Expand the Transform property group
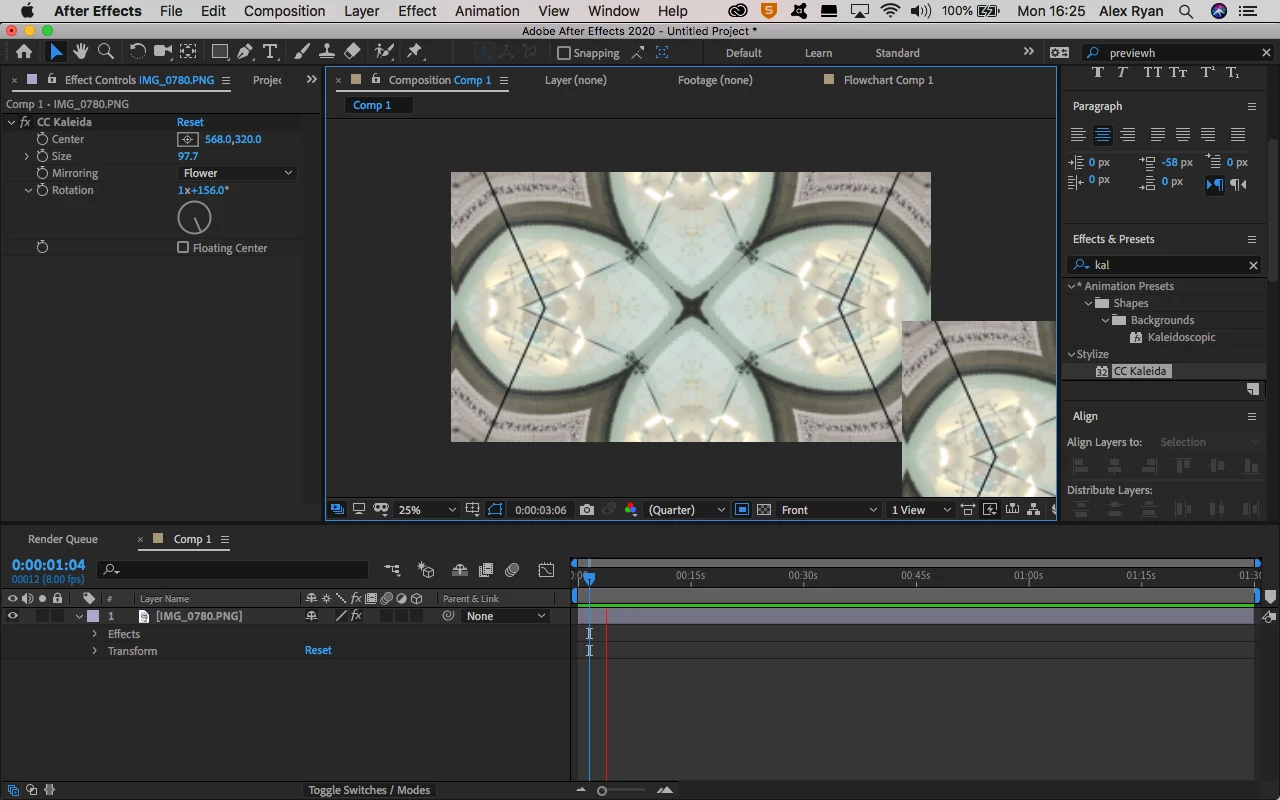This screenshot has height=800, width=1280. (95, 651)
